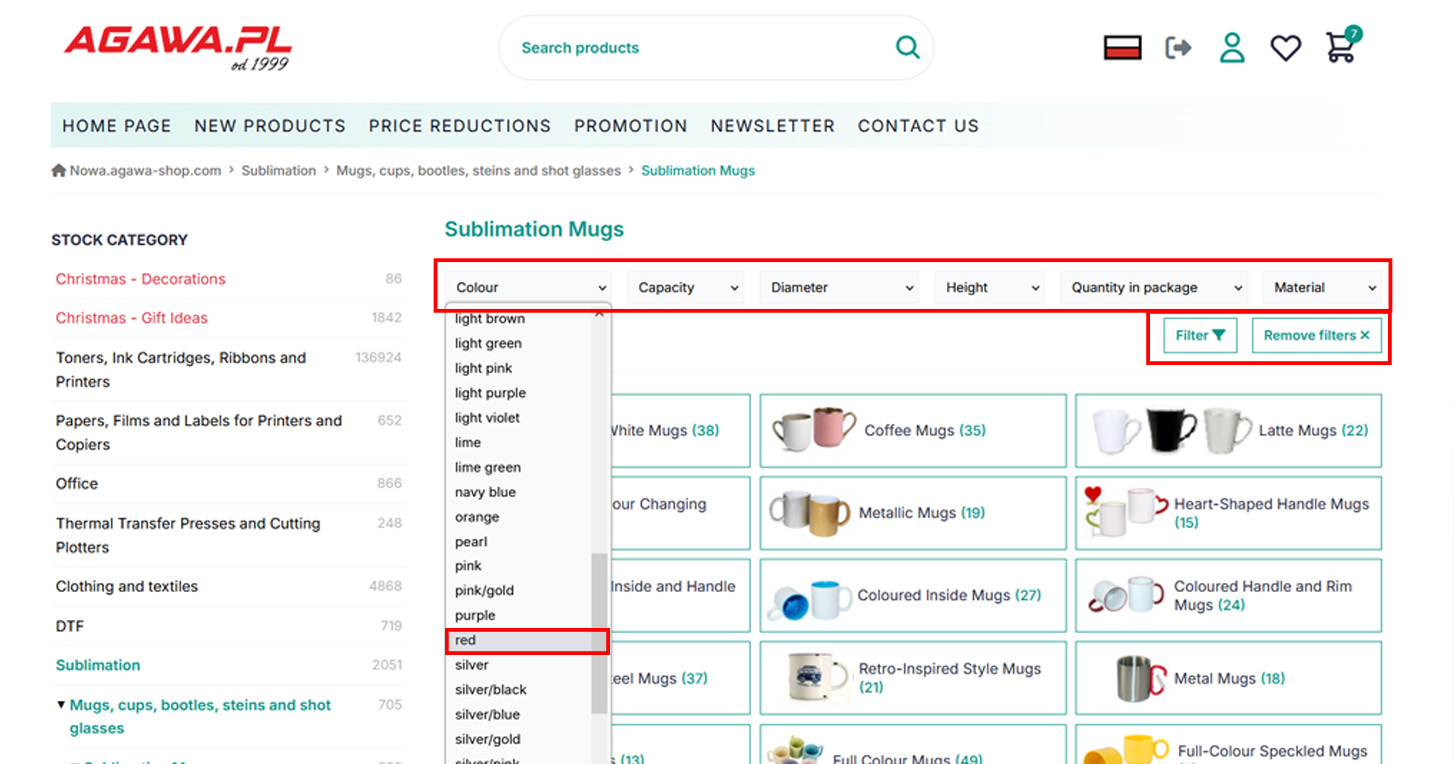Go to NEW PRODUCTS menu item
Viewport: 1454px width, 764px height.
(x=270, y=126)
